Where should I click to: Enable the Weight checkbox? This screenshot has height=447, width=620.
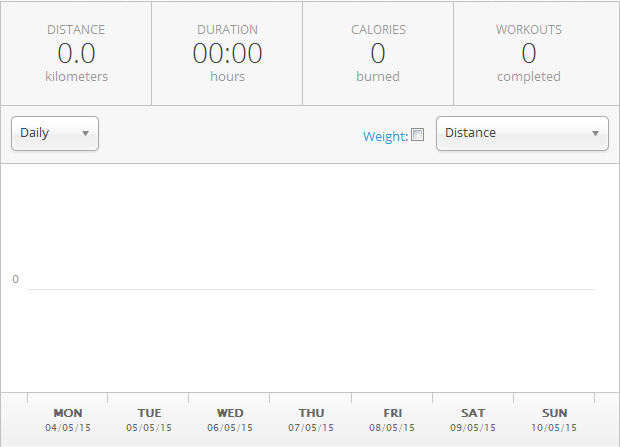(x=418, y=136)
